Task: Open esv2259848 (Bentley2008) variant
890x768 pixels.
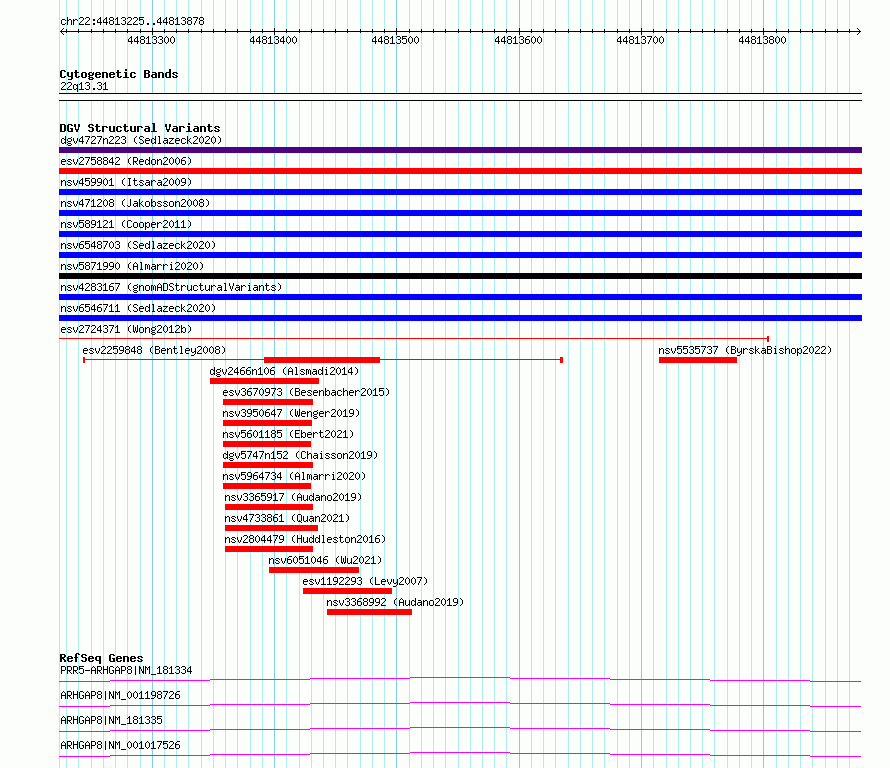Action: 154,350
